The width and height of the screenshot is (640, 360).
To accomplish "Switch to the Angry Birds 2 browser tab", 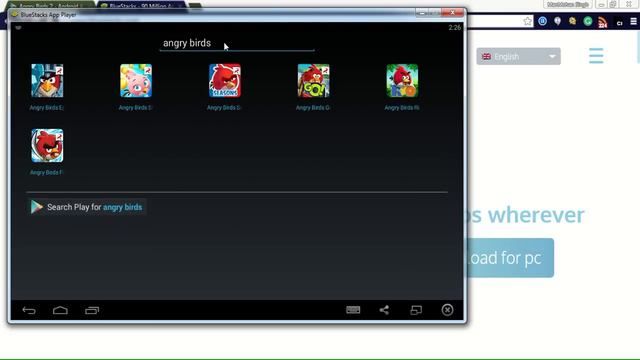I will point(50,6).
